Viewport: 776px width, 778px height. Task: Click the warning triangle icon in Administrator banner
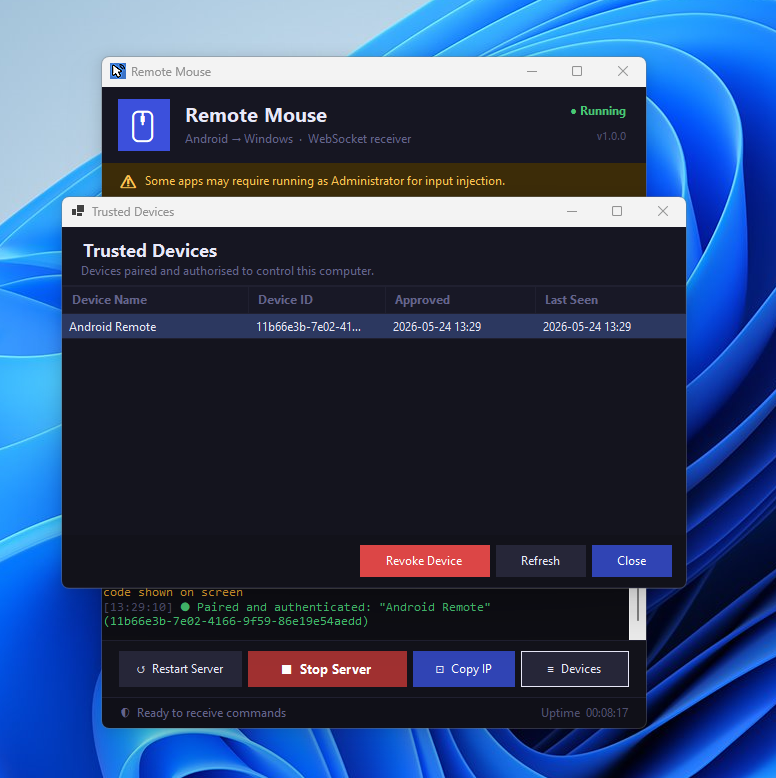coord(128,182)
